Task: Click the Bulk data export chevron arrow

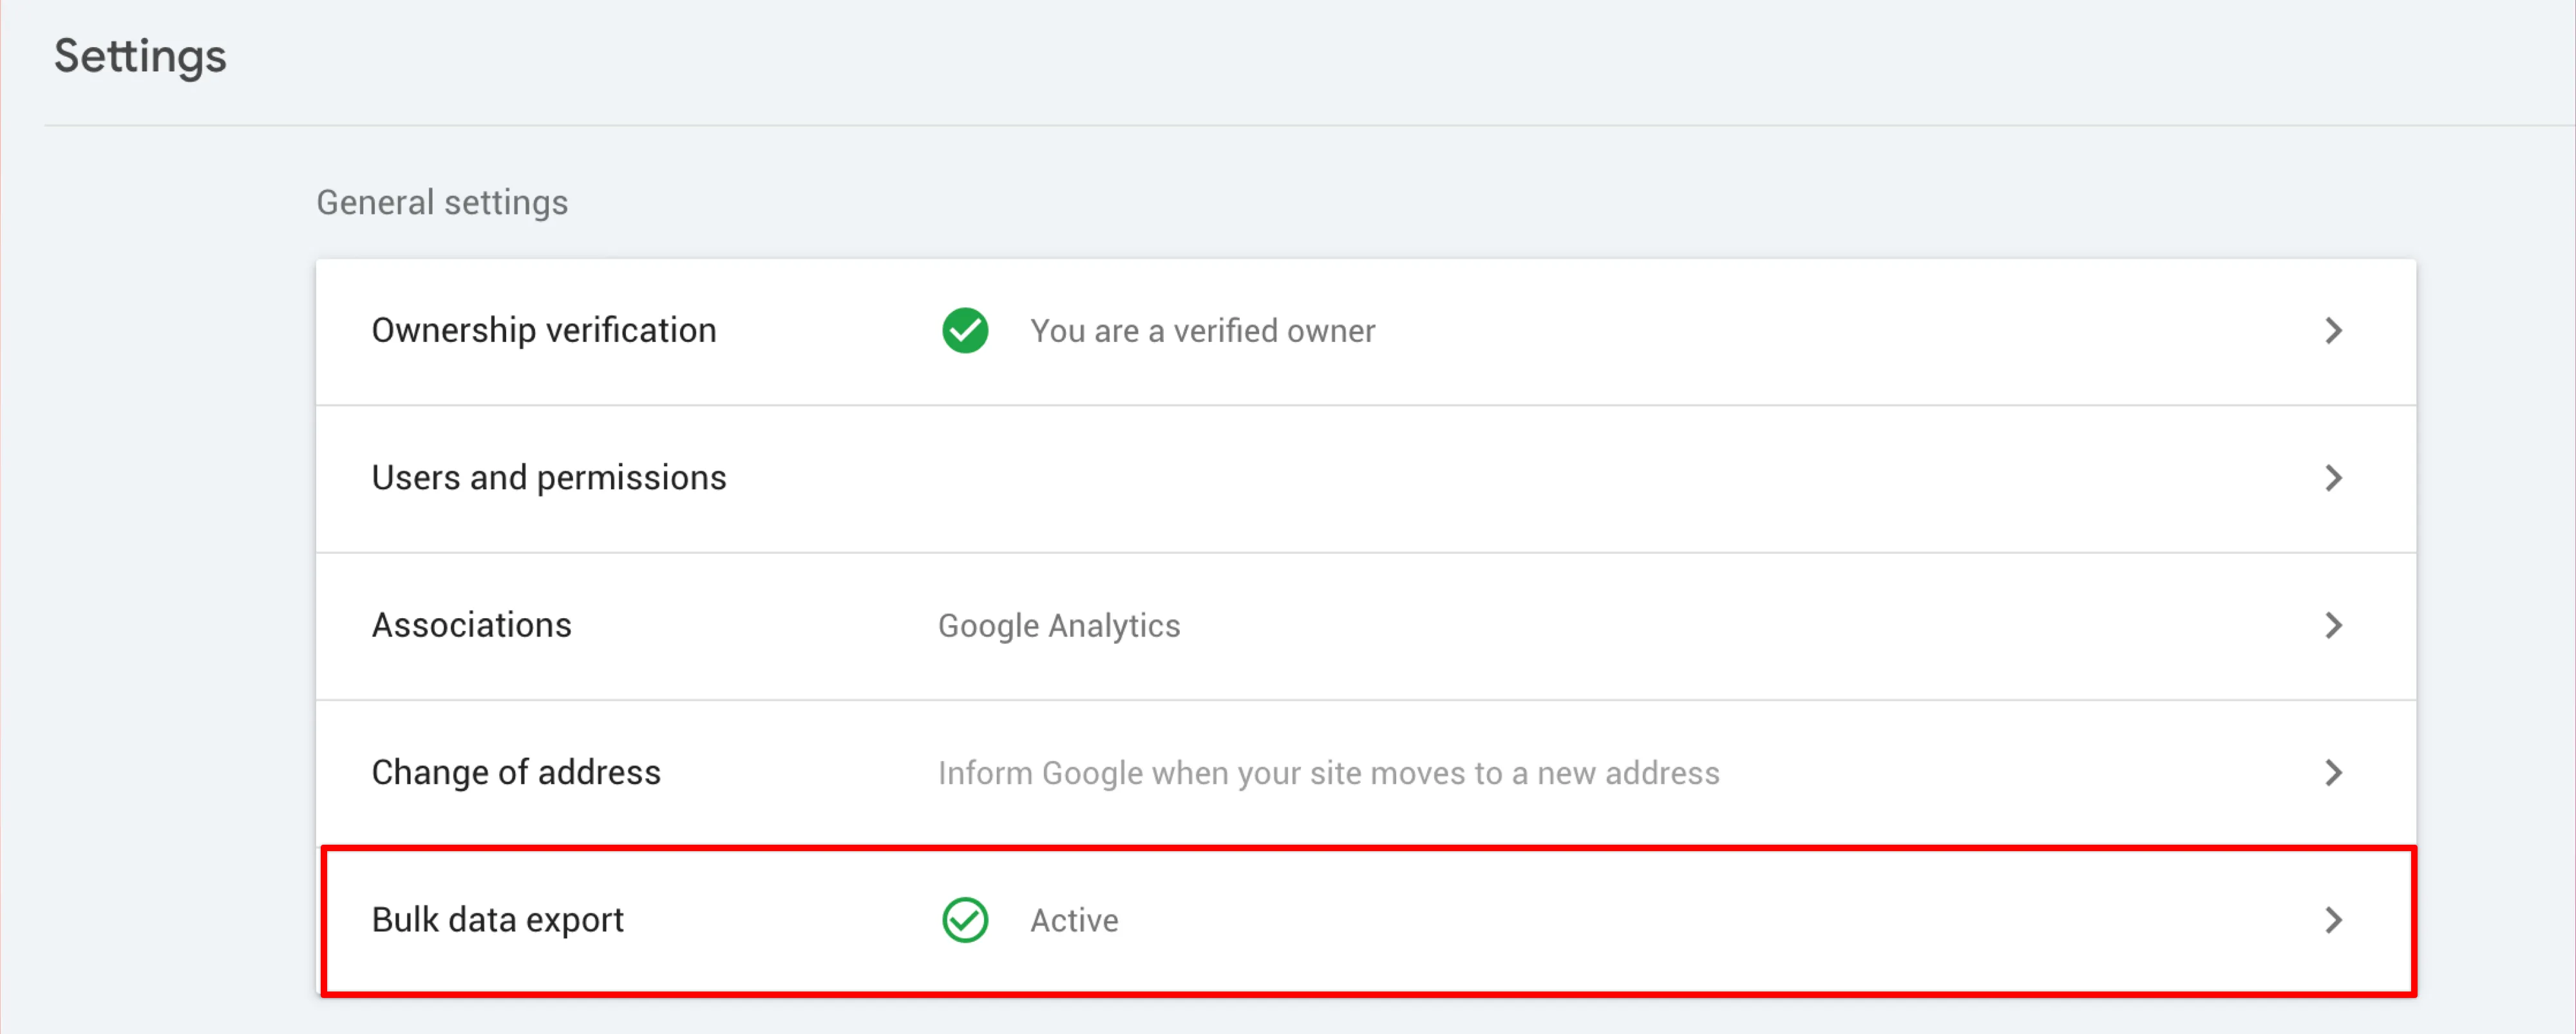Action: click(2333, 920)
